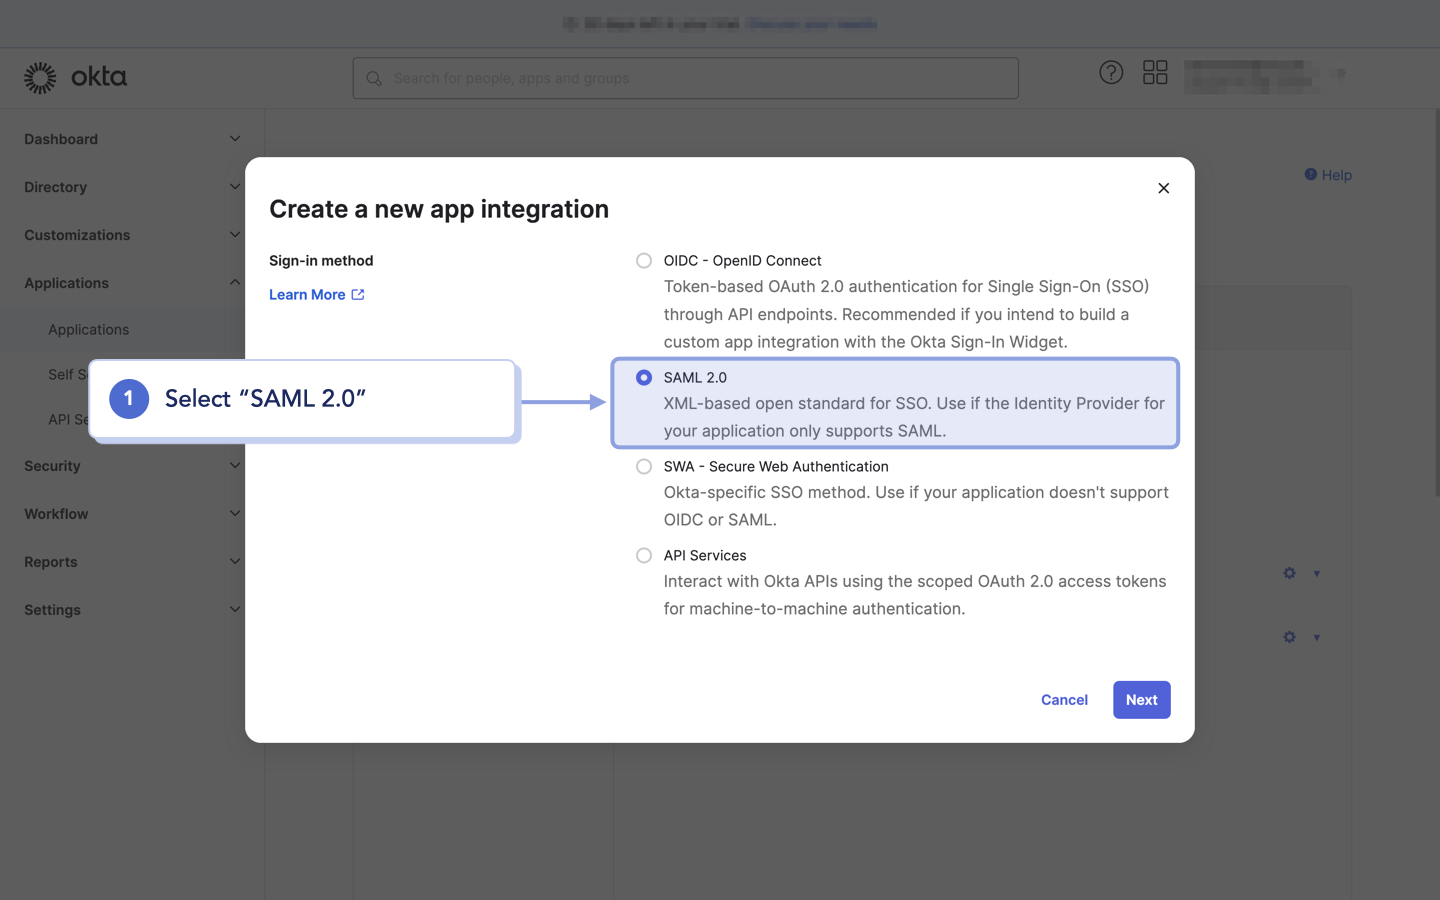Open the Learn More link
This screenshot has width=1440, height=900.
tap(306, 294)
